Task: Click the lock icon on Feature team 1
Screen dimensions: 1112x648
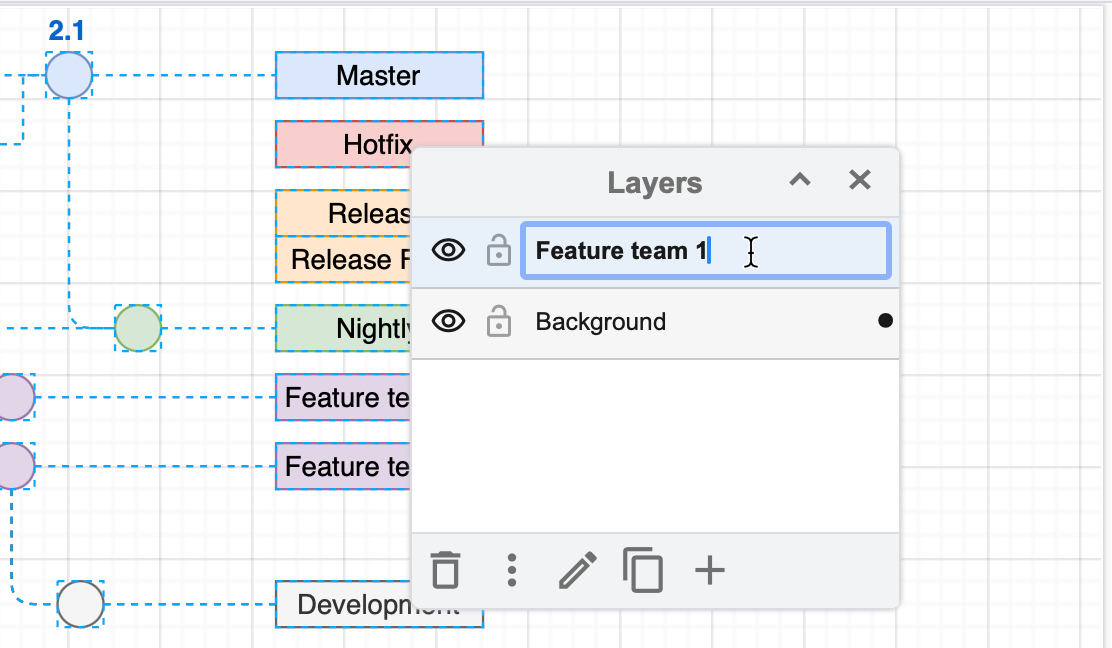Action: (498, 251)
